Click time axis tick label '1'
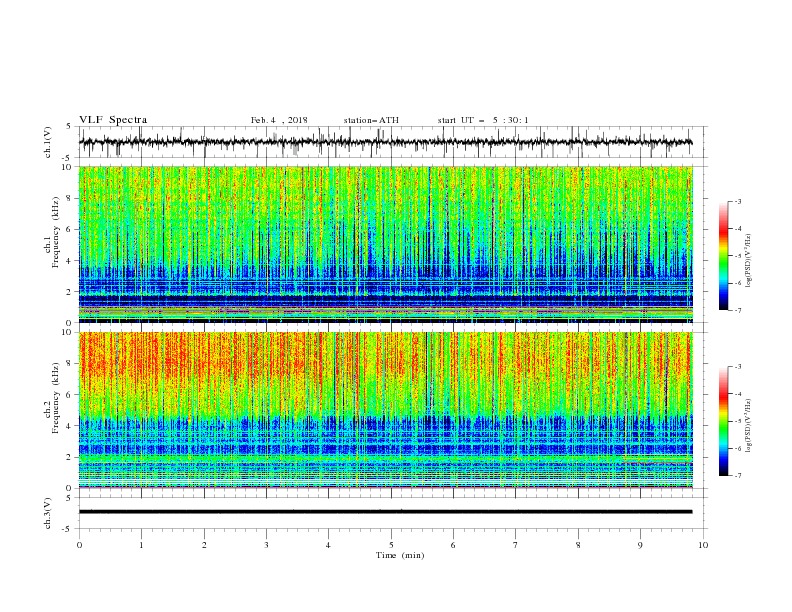 pyautogui.click(x=141, y=545)
